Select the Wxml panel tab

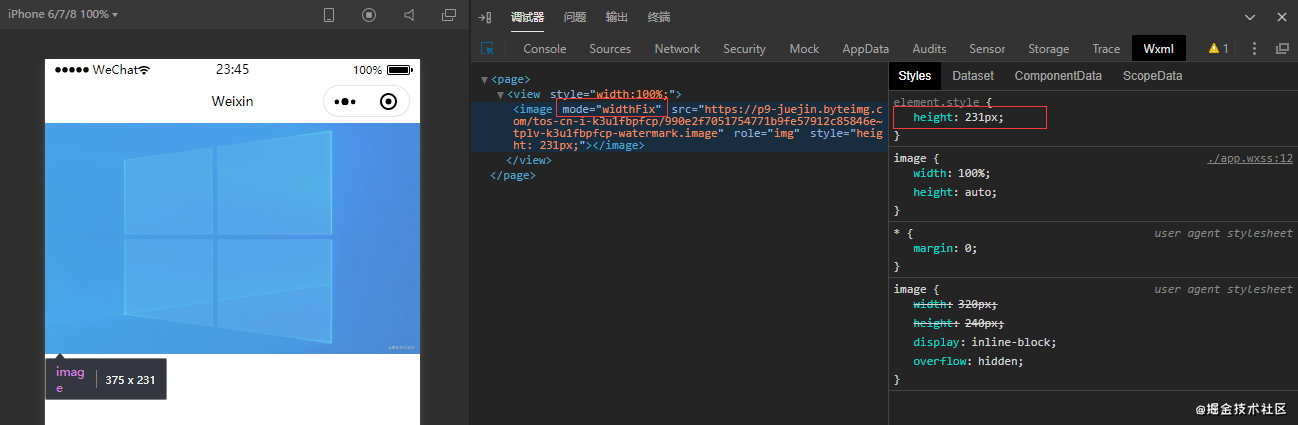[x=1158, y=49]
